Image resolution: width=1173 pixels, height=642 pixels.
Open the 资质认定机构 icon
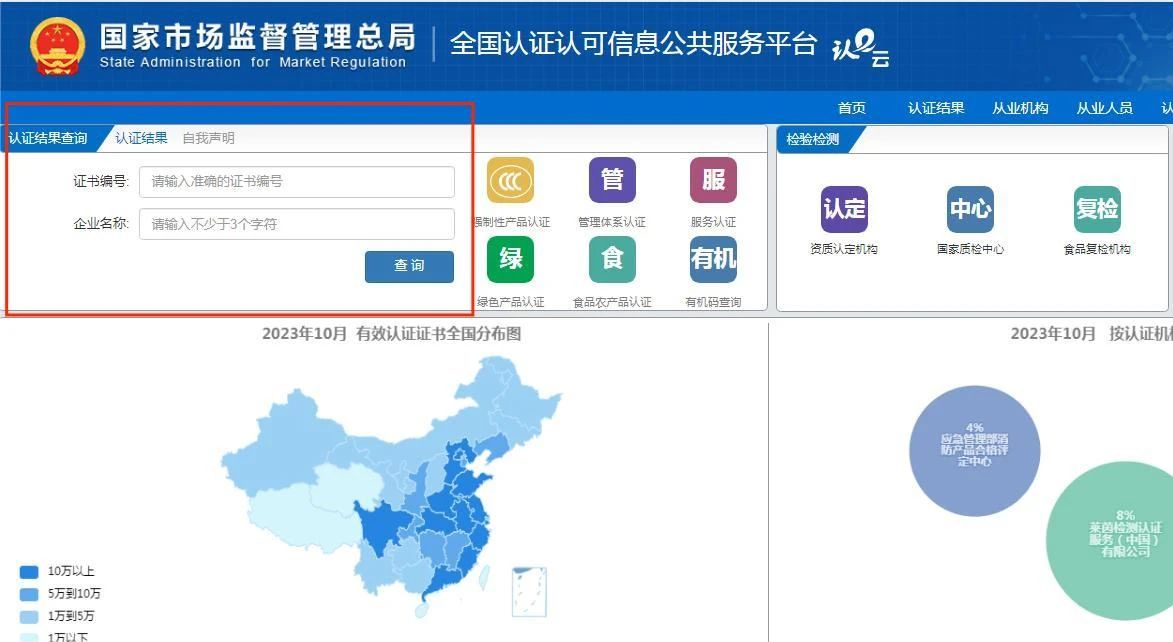pos(844,209)
